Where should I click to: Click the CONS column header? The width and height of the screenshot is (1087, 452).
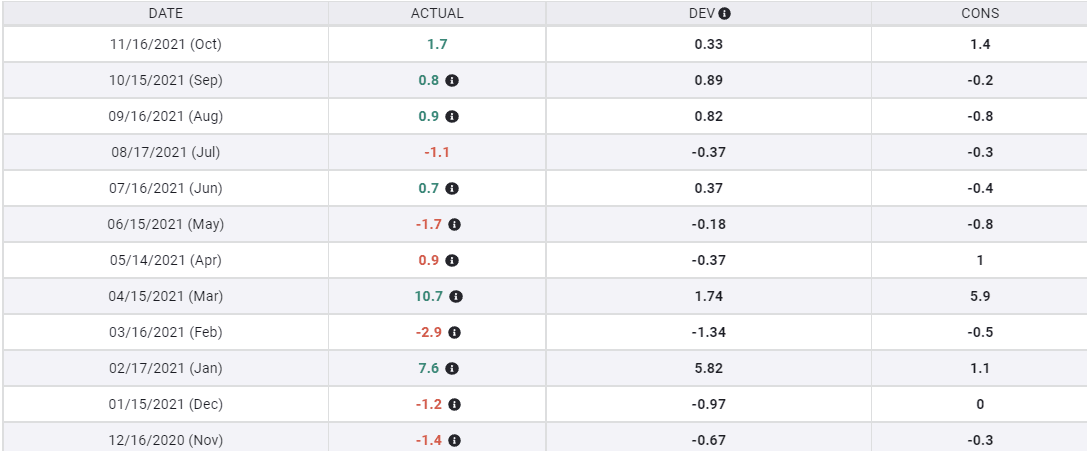pyautogui.click(x=979, y=14)
